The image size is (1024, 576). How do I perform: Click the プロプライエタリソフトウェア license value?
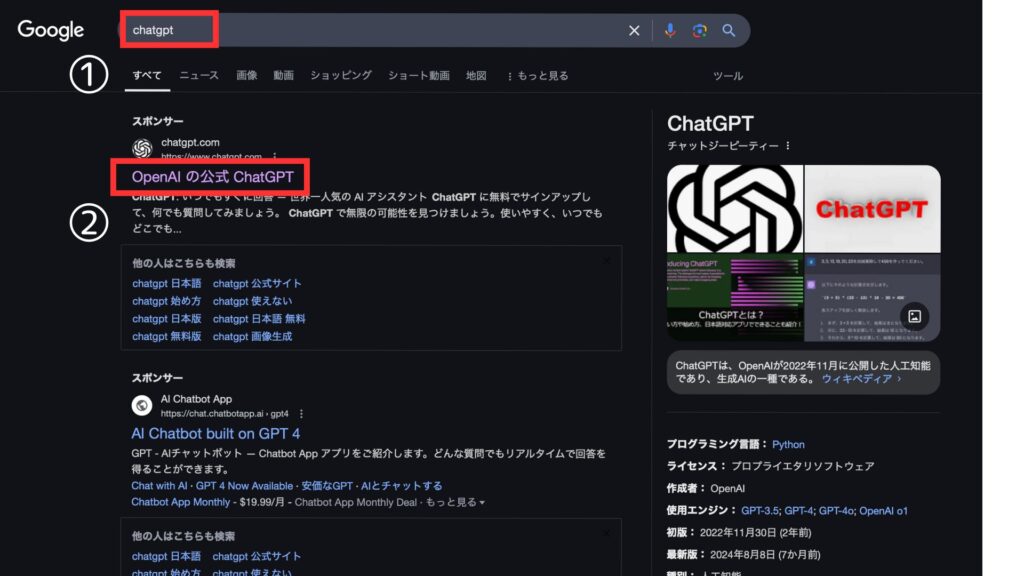pos(803,466)
